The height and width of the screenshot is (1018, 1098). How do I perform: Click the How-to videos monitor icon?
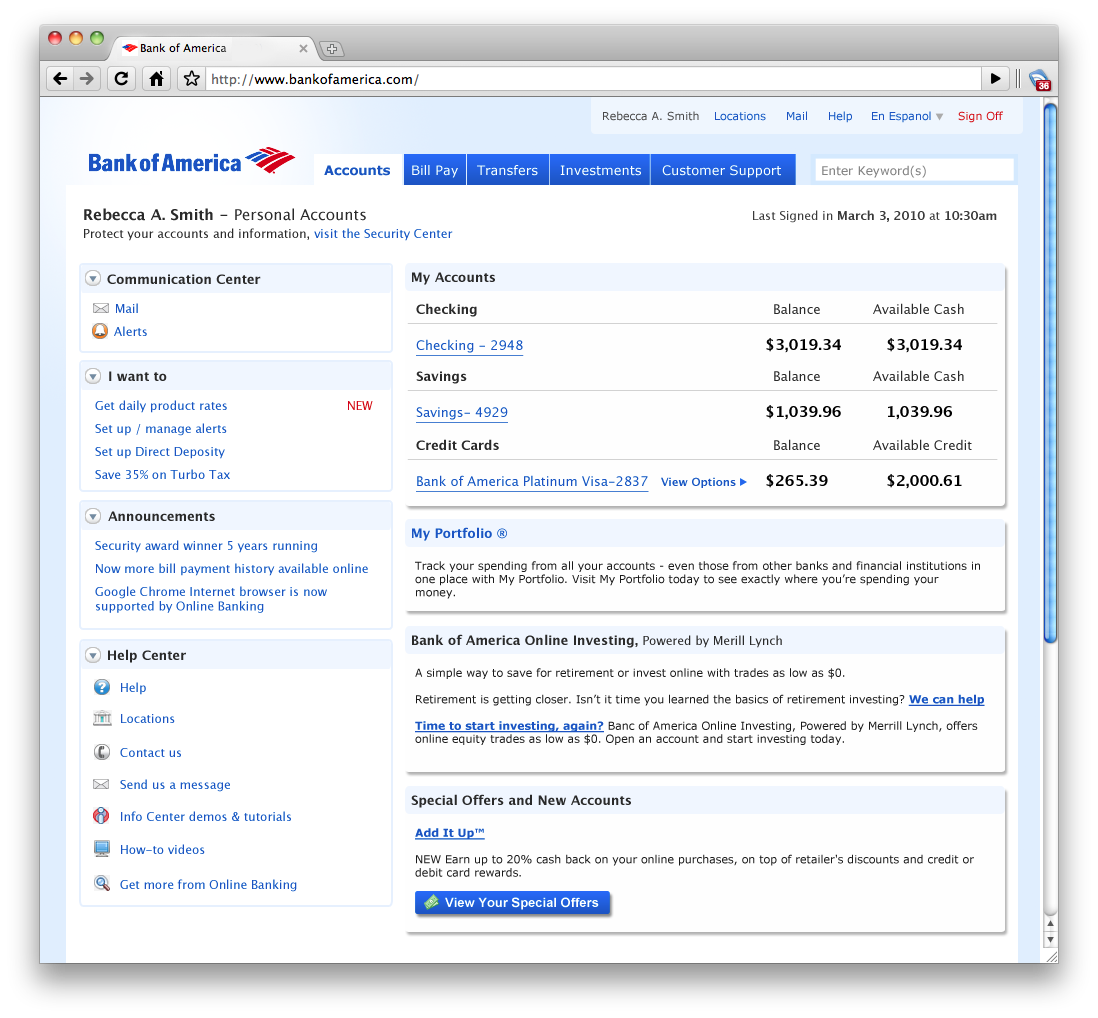pyautogui.click(x=102, y=849)
